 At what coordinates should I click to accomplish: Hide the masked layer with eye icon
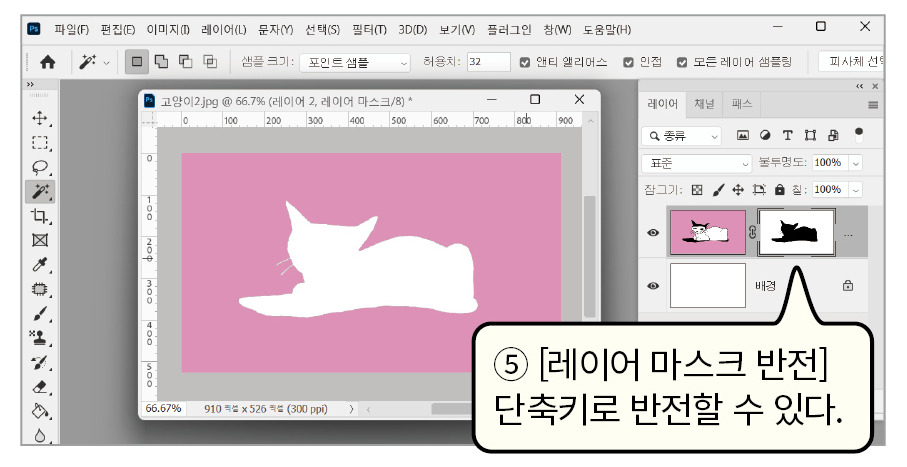coord(653,233)
